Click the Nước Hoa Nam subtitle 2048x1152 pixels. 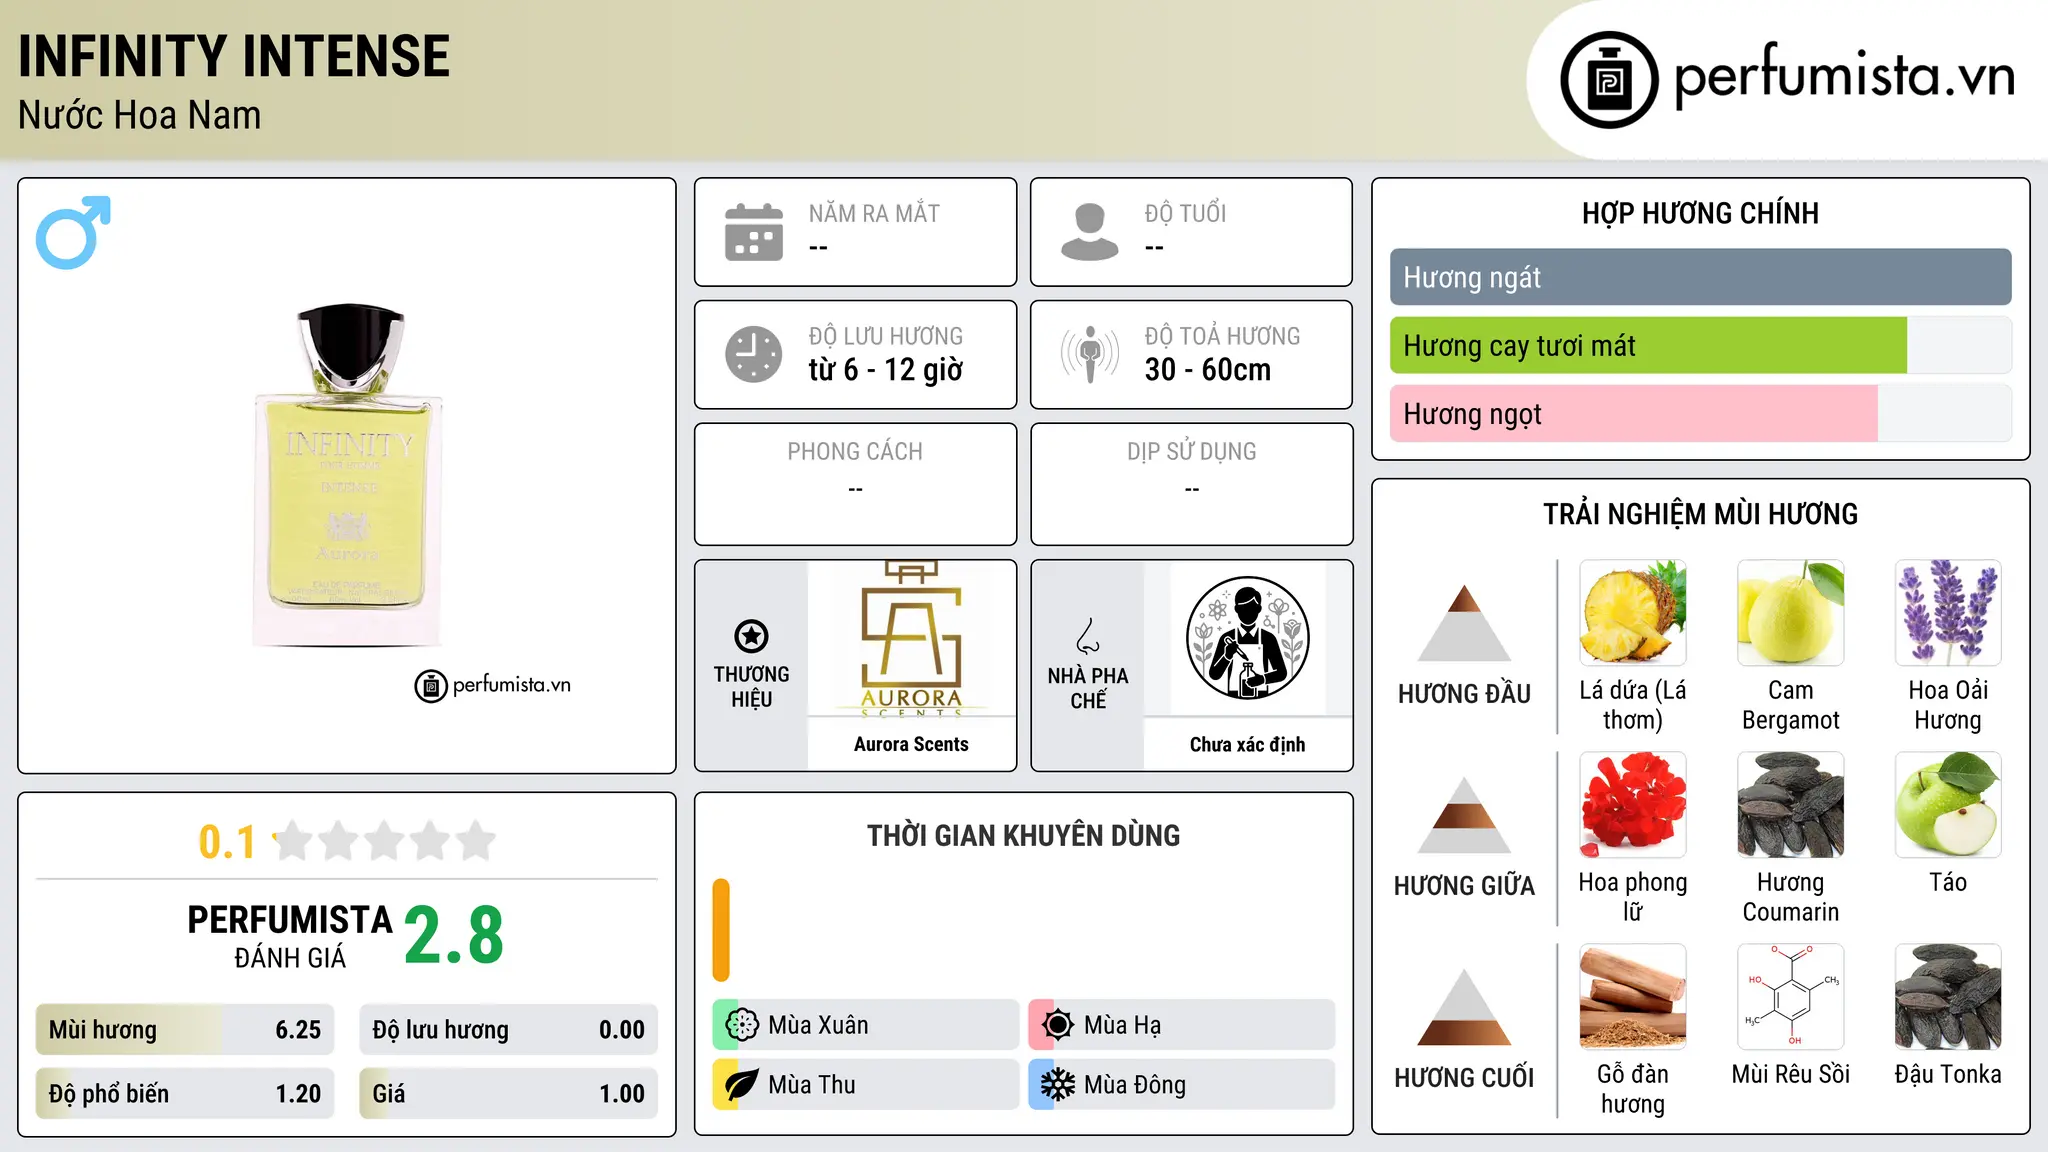coord(139,115)
